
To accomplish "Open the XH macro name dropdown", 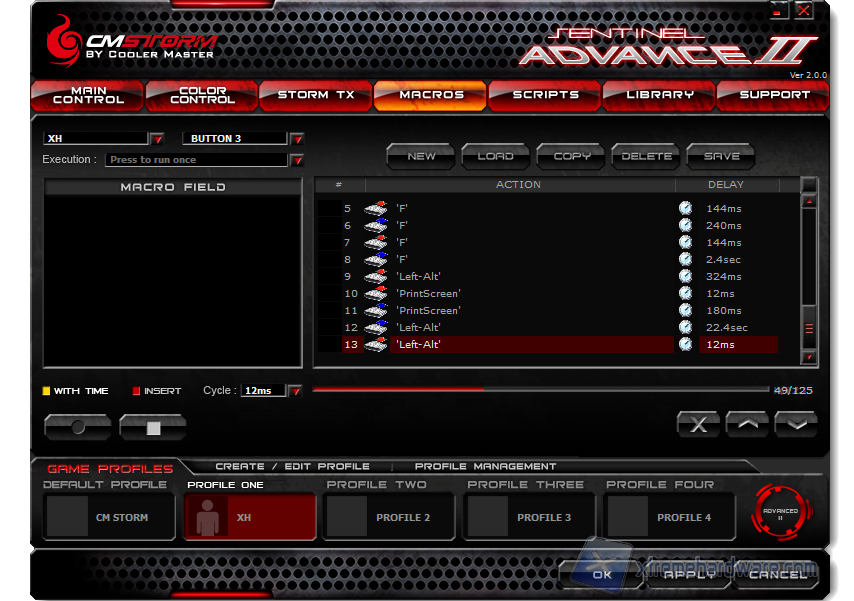I will pyautogui.click(x=157, y=139).
